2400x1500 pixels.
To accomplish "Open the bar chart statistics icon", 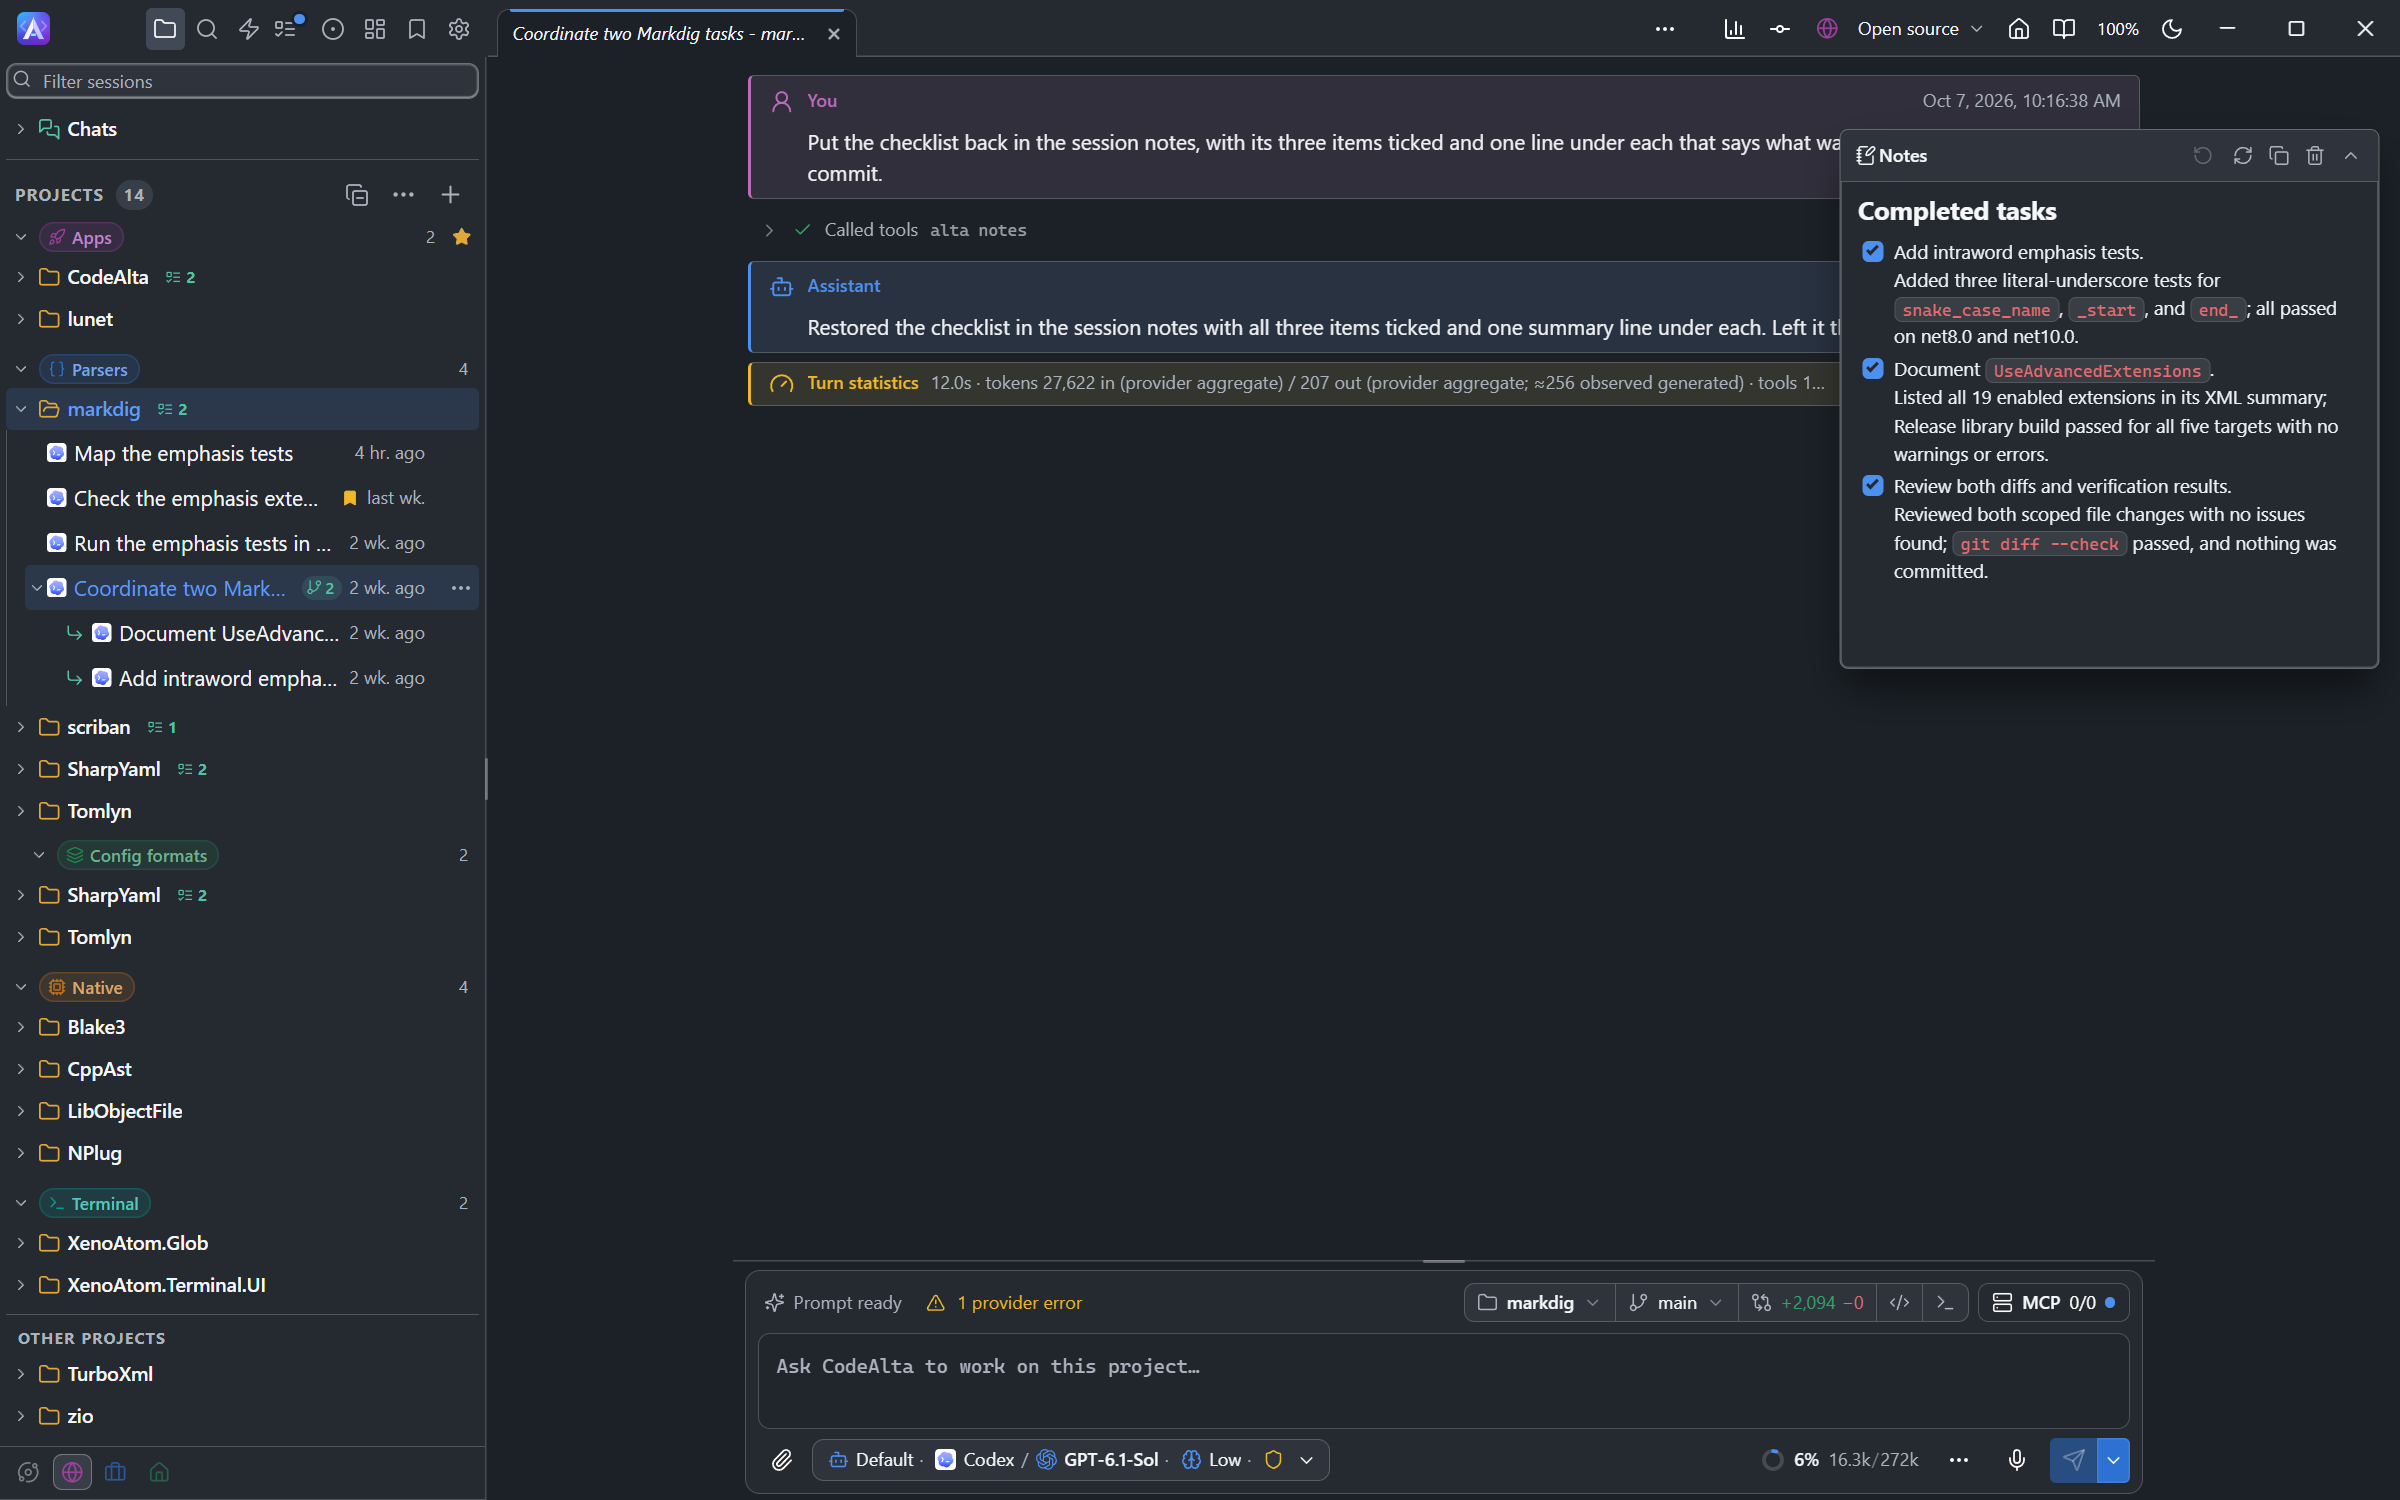I will click(1734, 29).
